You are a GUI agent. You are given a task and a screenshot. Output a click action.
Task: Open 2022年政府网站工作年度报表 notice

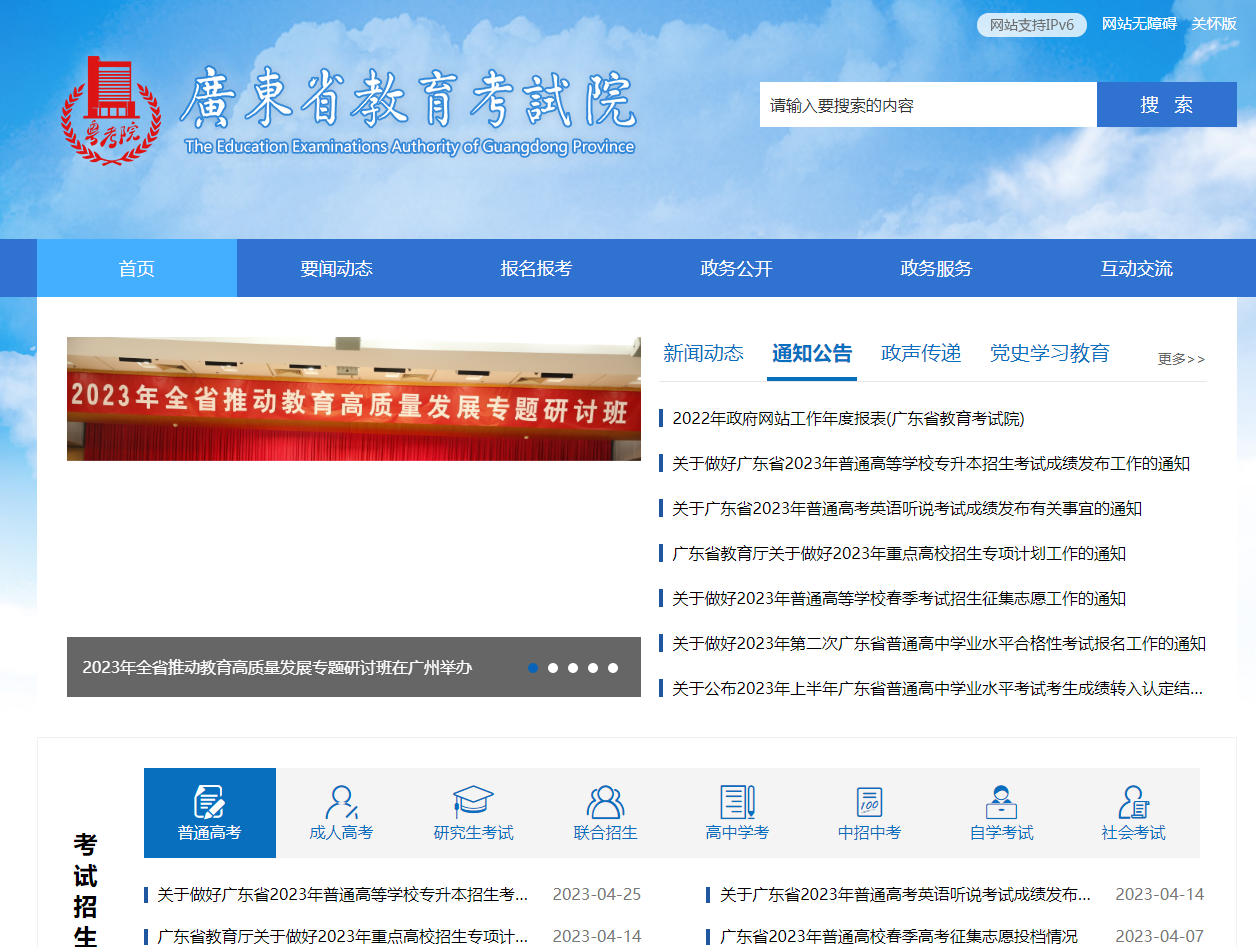click(848, 418)
